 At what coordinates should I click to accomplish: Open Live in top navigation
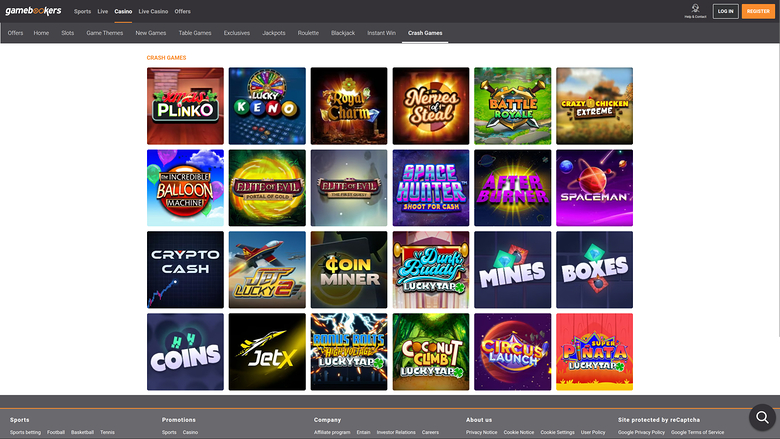coord(102,11)
